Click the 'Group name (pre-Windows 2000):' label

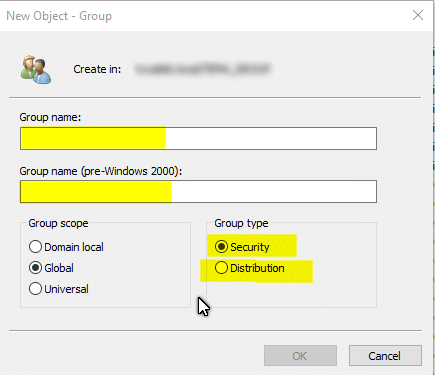click(101, 171)
